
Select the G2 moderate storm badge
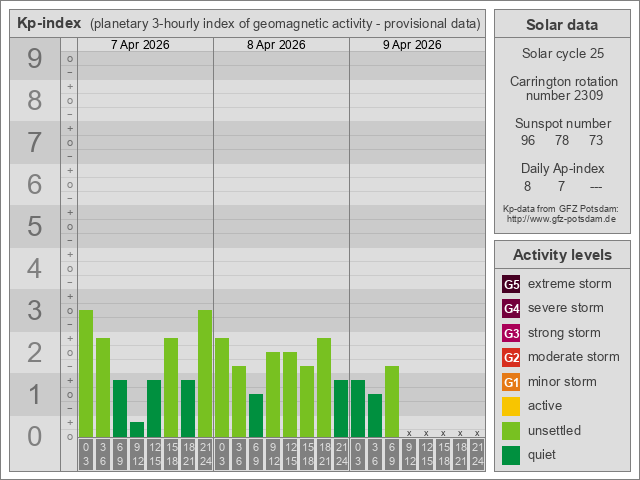pos(511,357)
